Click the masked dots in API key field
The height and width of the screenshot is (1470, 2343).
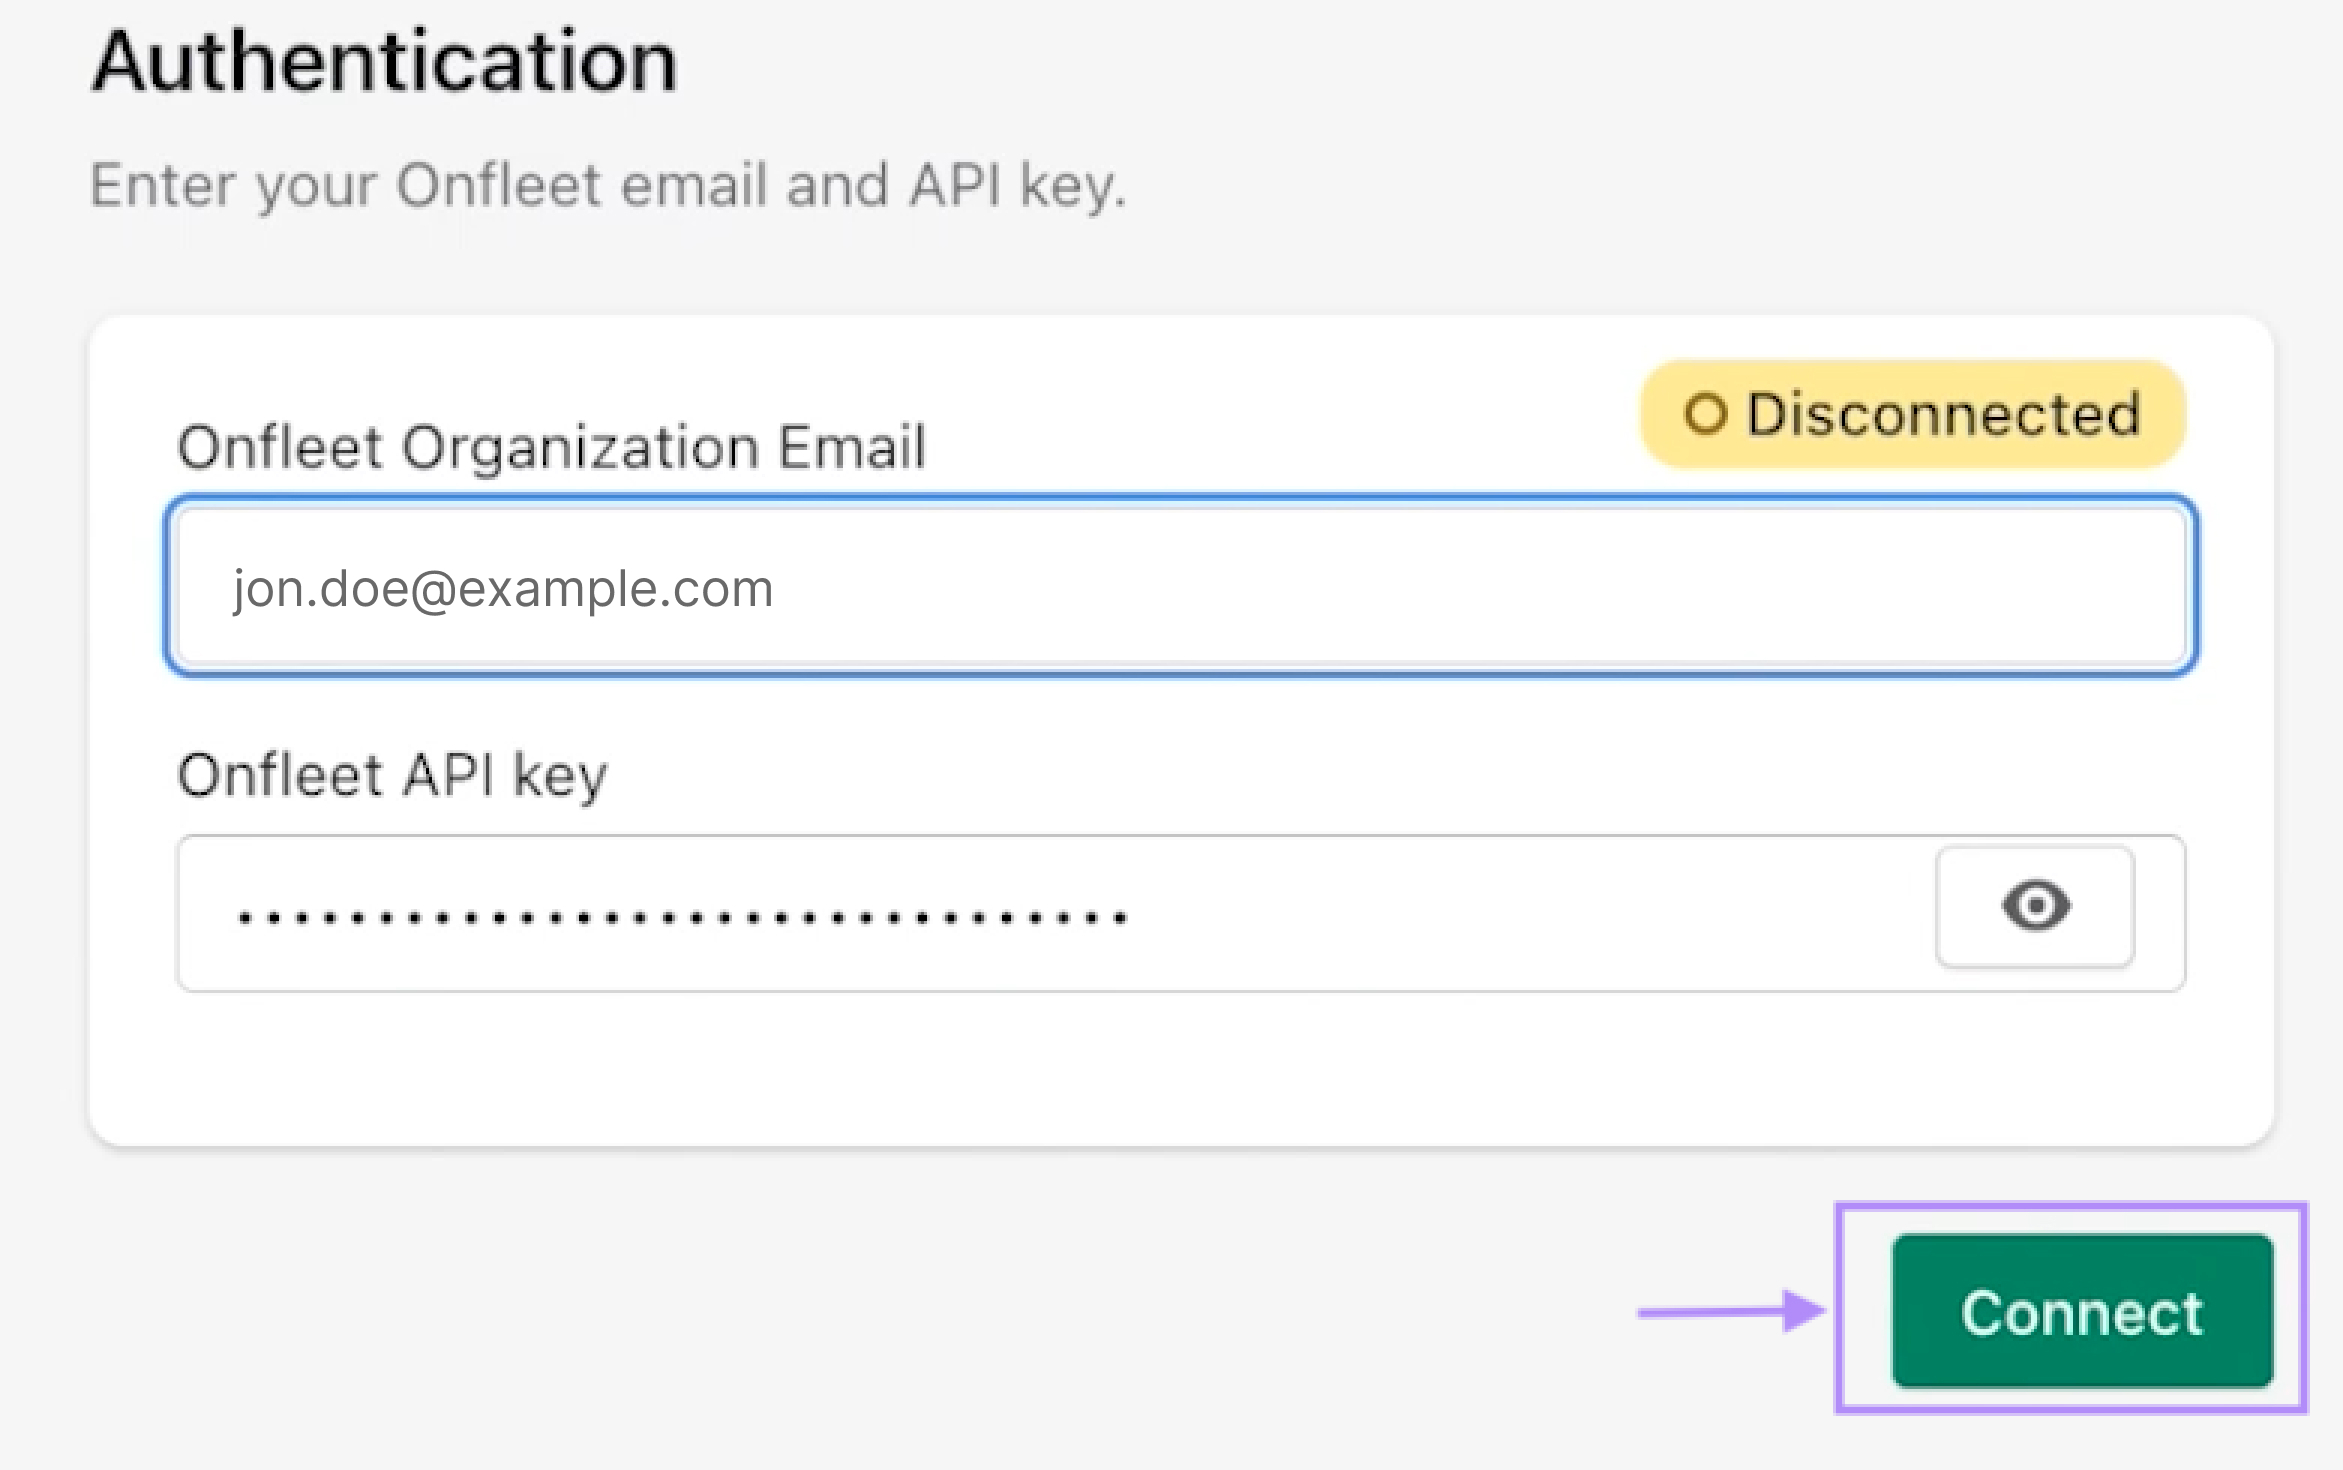tap(683, 916)
